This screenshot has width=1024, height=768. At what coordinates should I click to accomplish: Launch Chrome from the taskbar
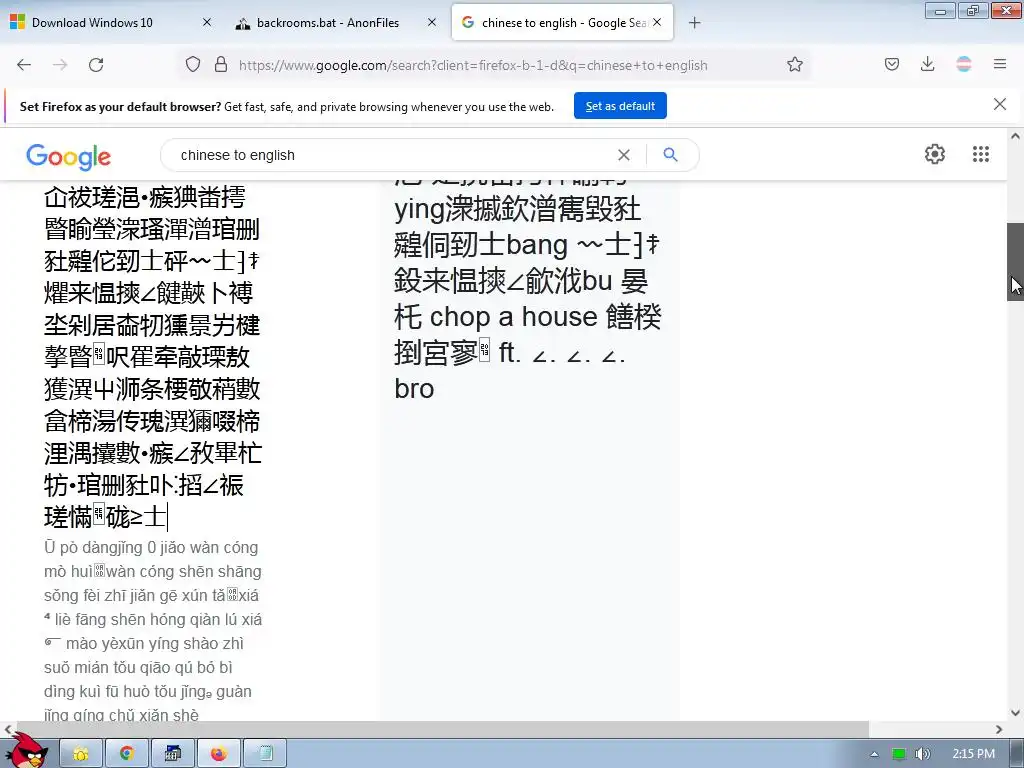[127, 754]
